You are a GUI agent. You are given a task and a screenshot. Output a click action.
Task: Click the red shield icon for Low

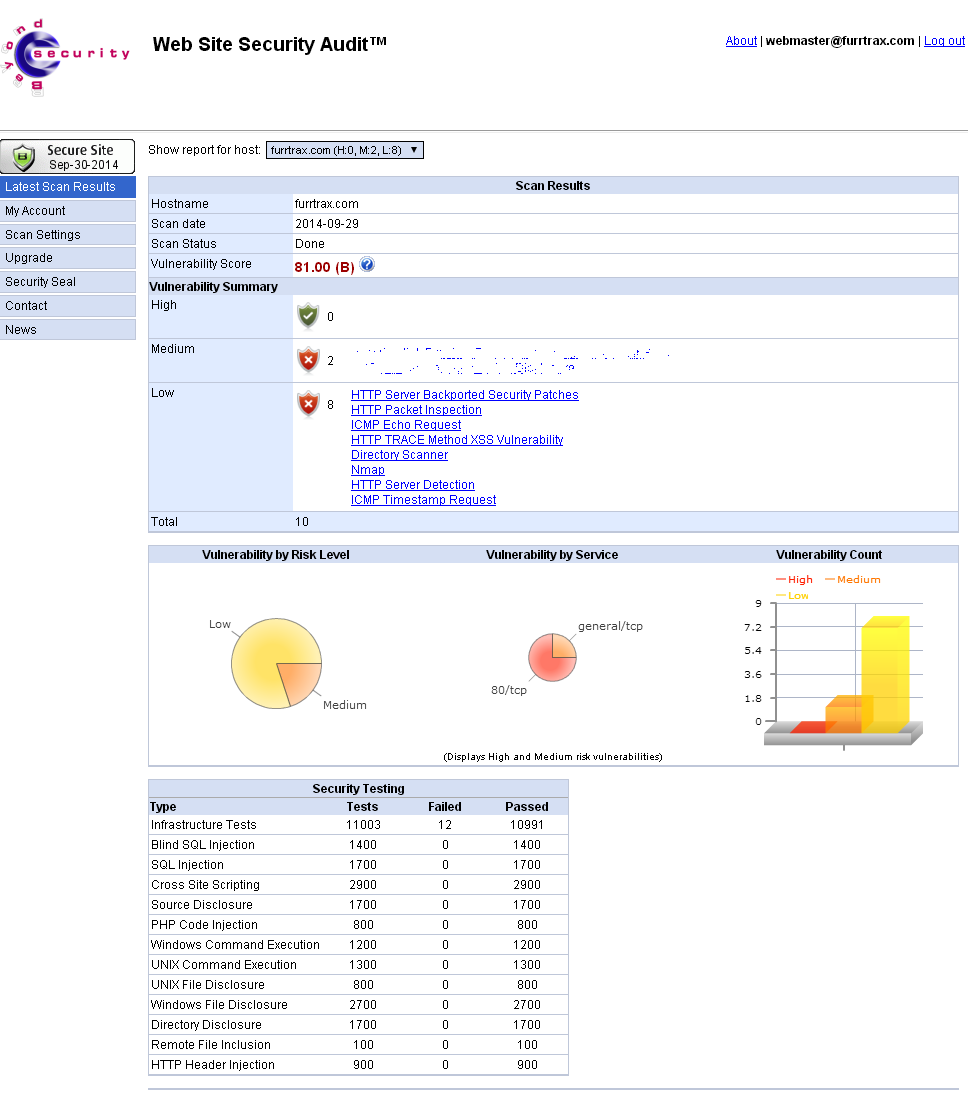308,404
